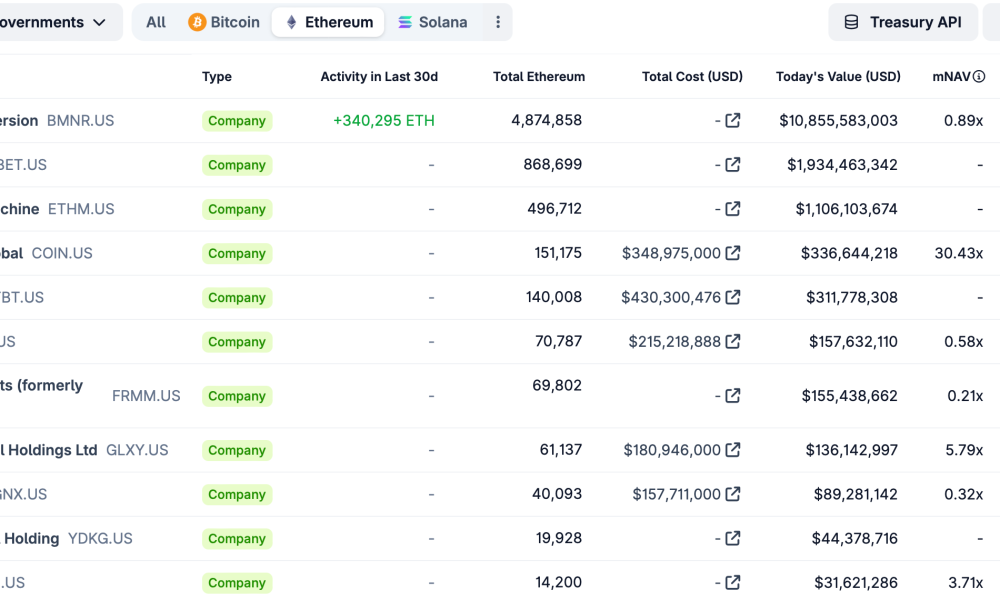This screenshot has width=1000, height=600.
Task: Expand more asset options via three-dot menu
Action: click(x=498, y=21)
